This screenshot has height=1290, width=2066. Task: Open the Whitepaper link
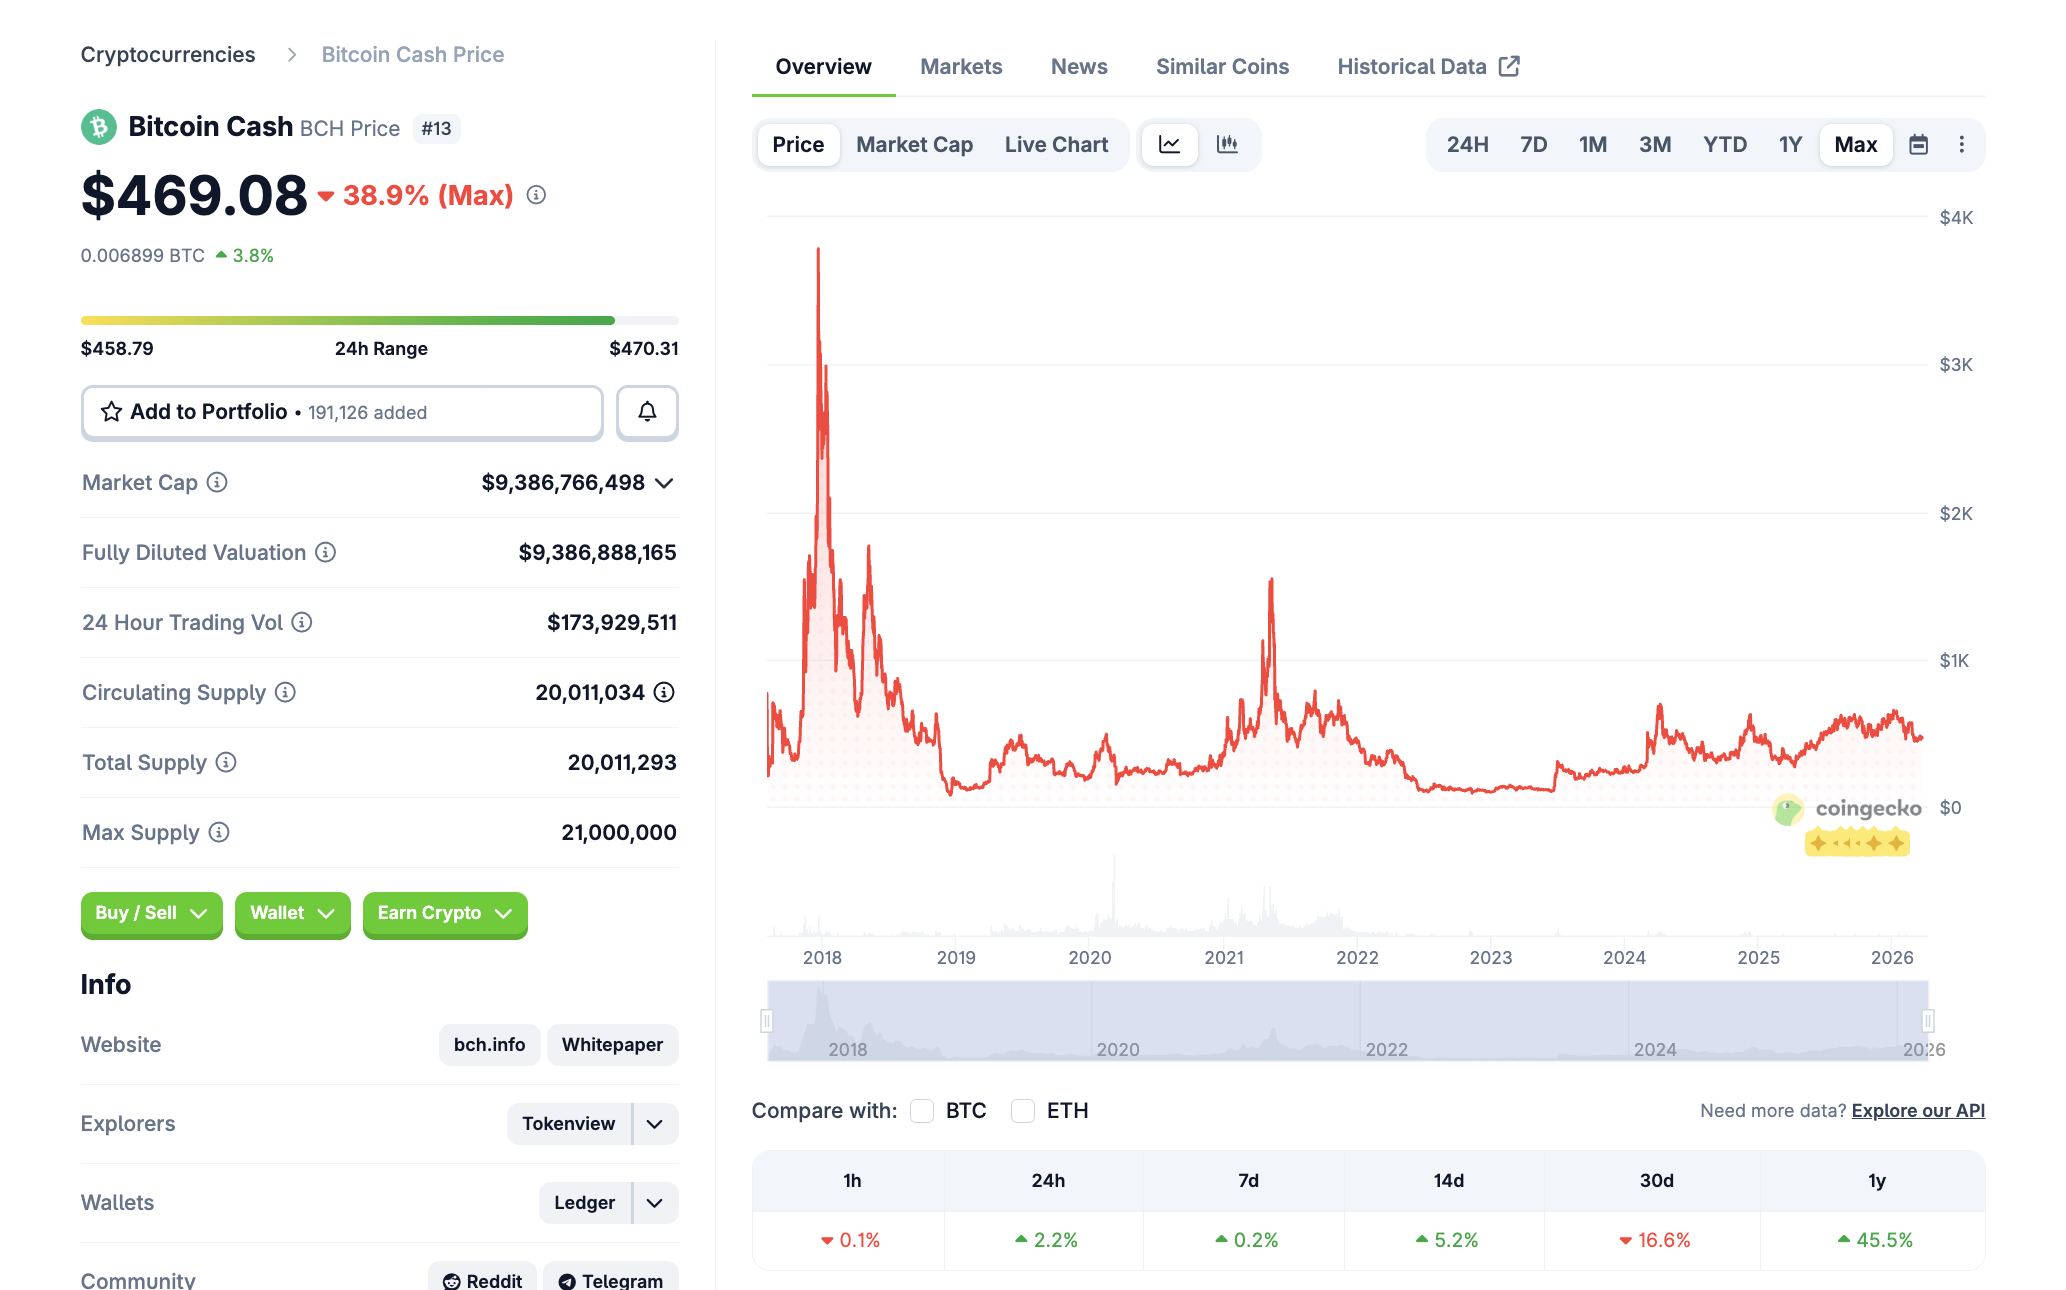pos(612,1044)
